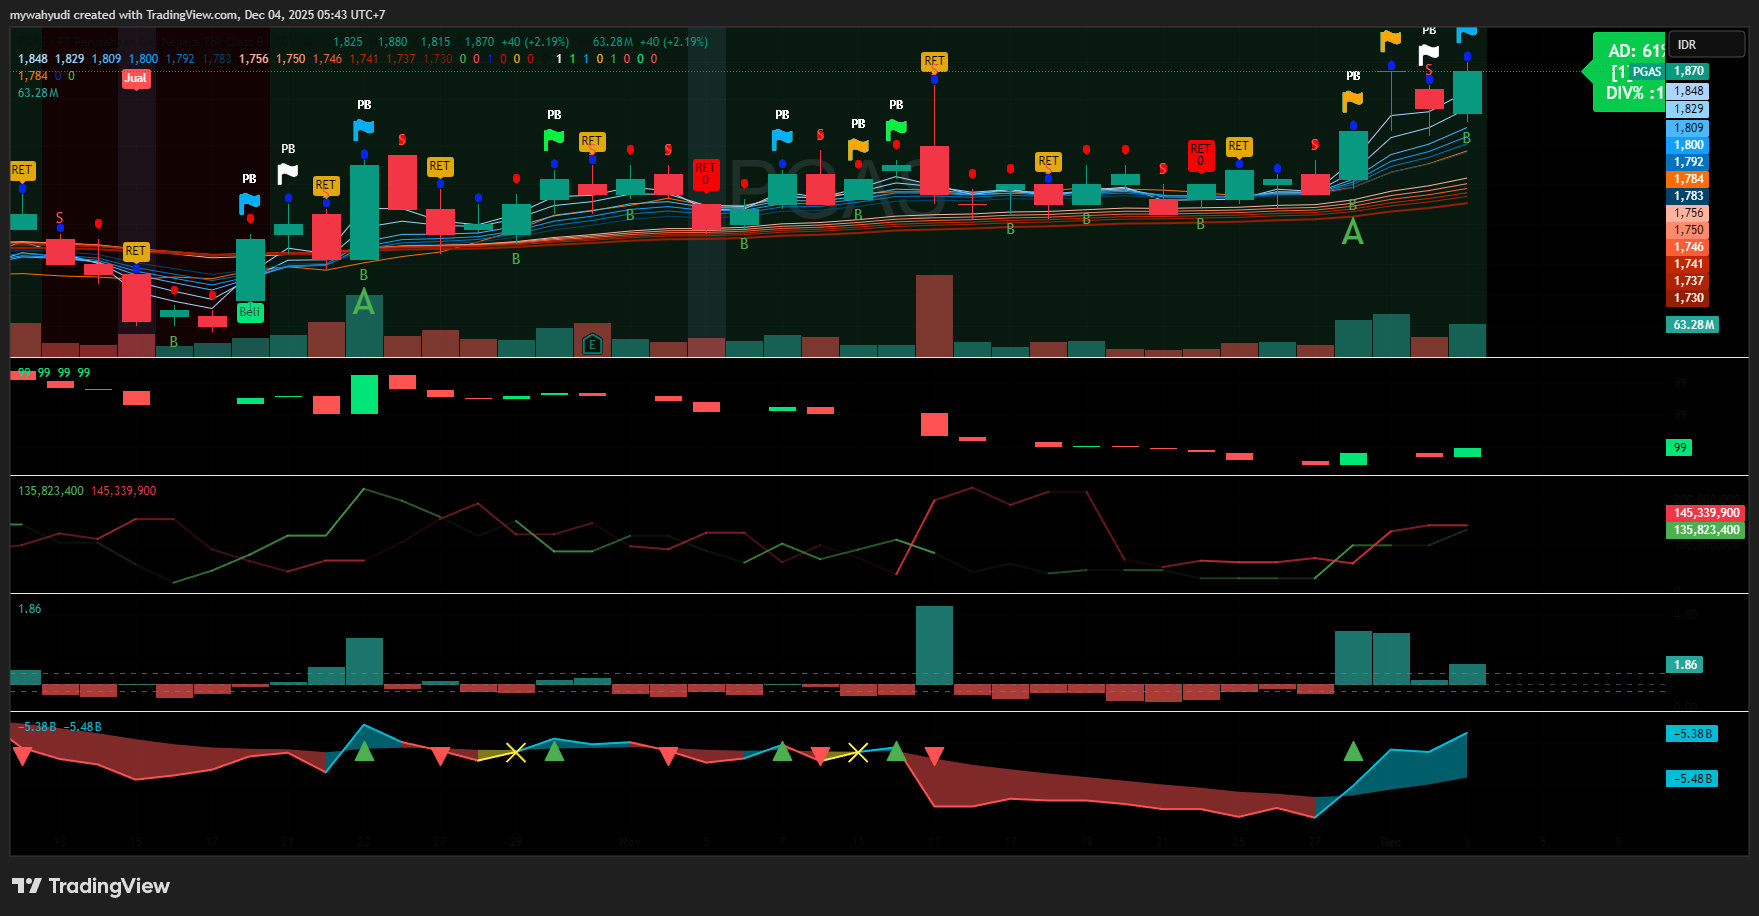Click the green 135,823,400 axis value label

[x=1706, y=530]
